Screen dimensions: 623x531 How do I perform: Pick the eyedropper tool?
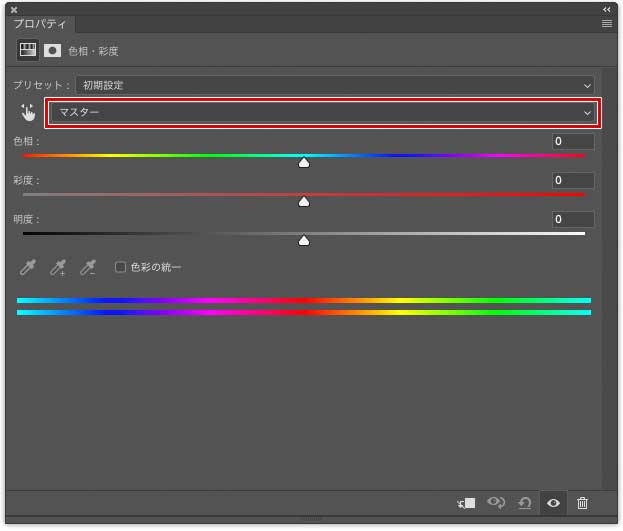click(27, 267)
